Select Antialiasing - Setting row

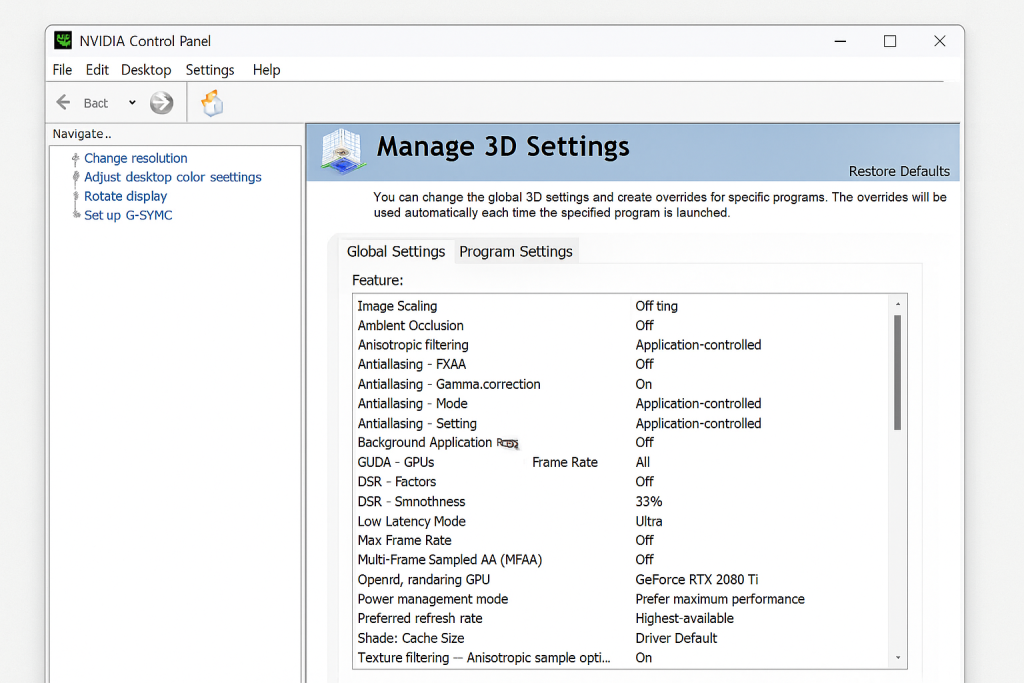click(x=620, y=423)
